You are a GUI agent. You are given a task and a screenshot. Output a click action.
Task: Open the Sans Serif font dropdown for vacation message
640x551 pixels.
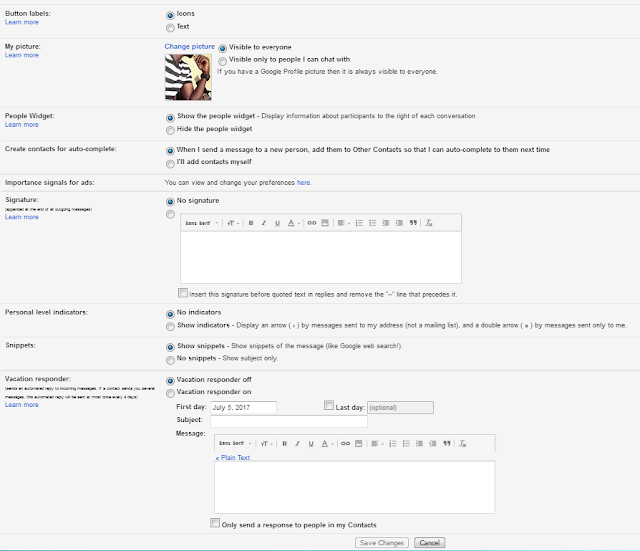(236, 444)
